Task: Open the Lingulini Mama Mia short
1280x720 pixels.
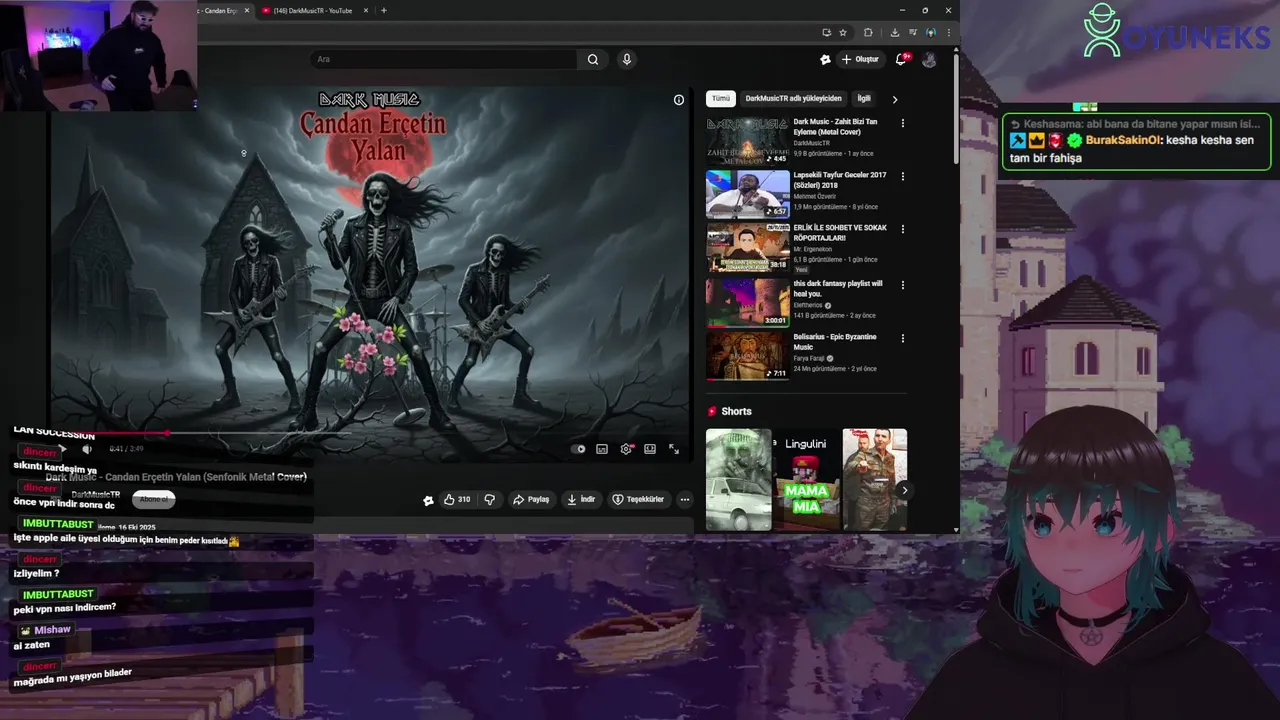Action: [807, 480]
